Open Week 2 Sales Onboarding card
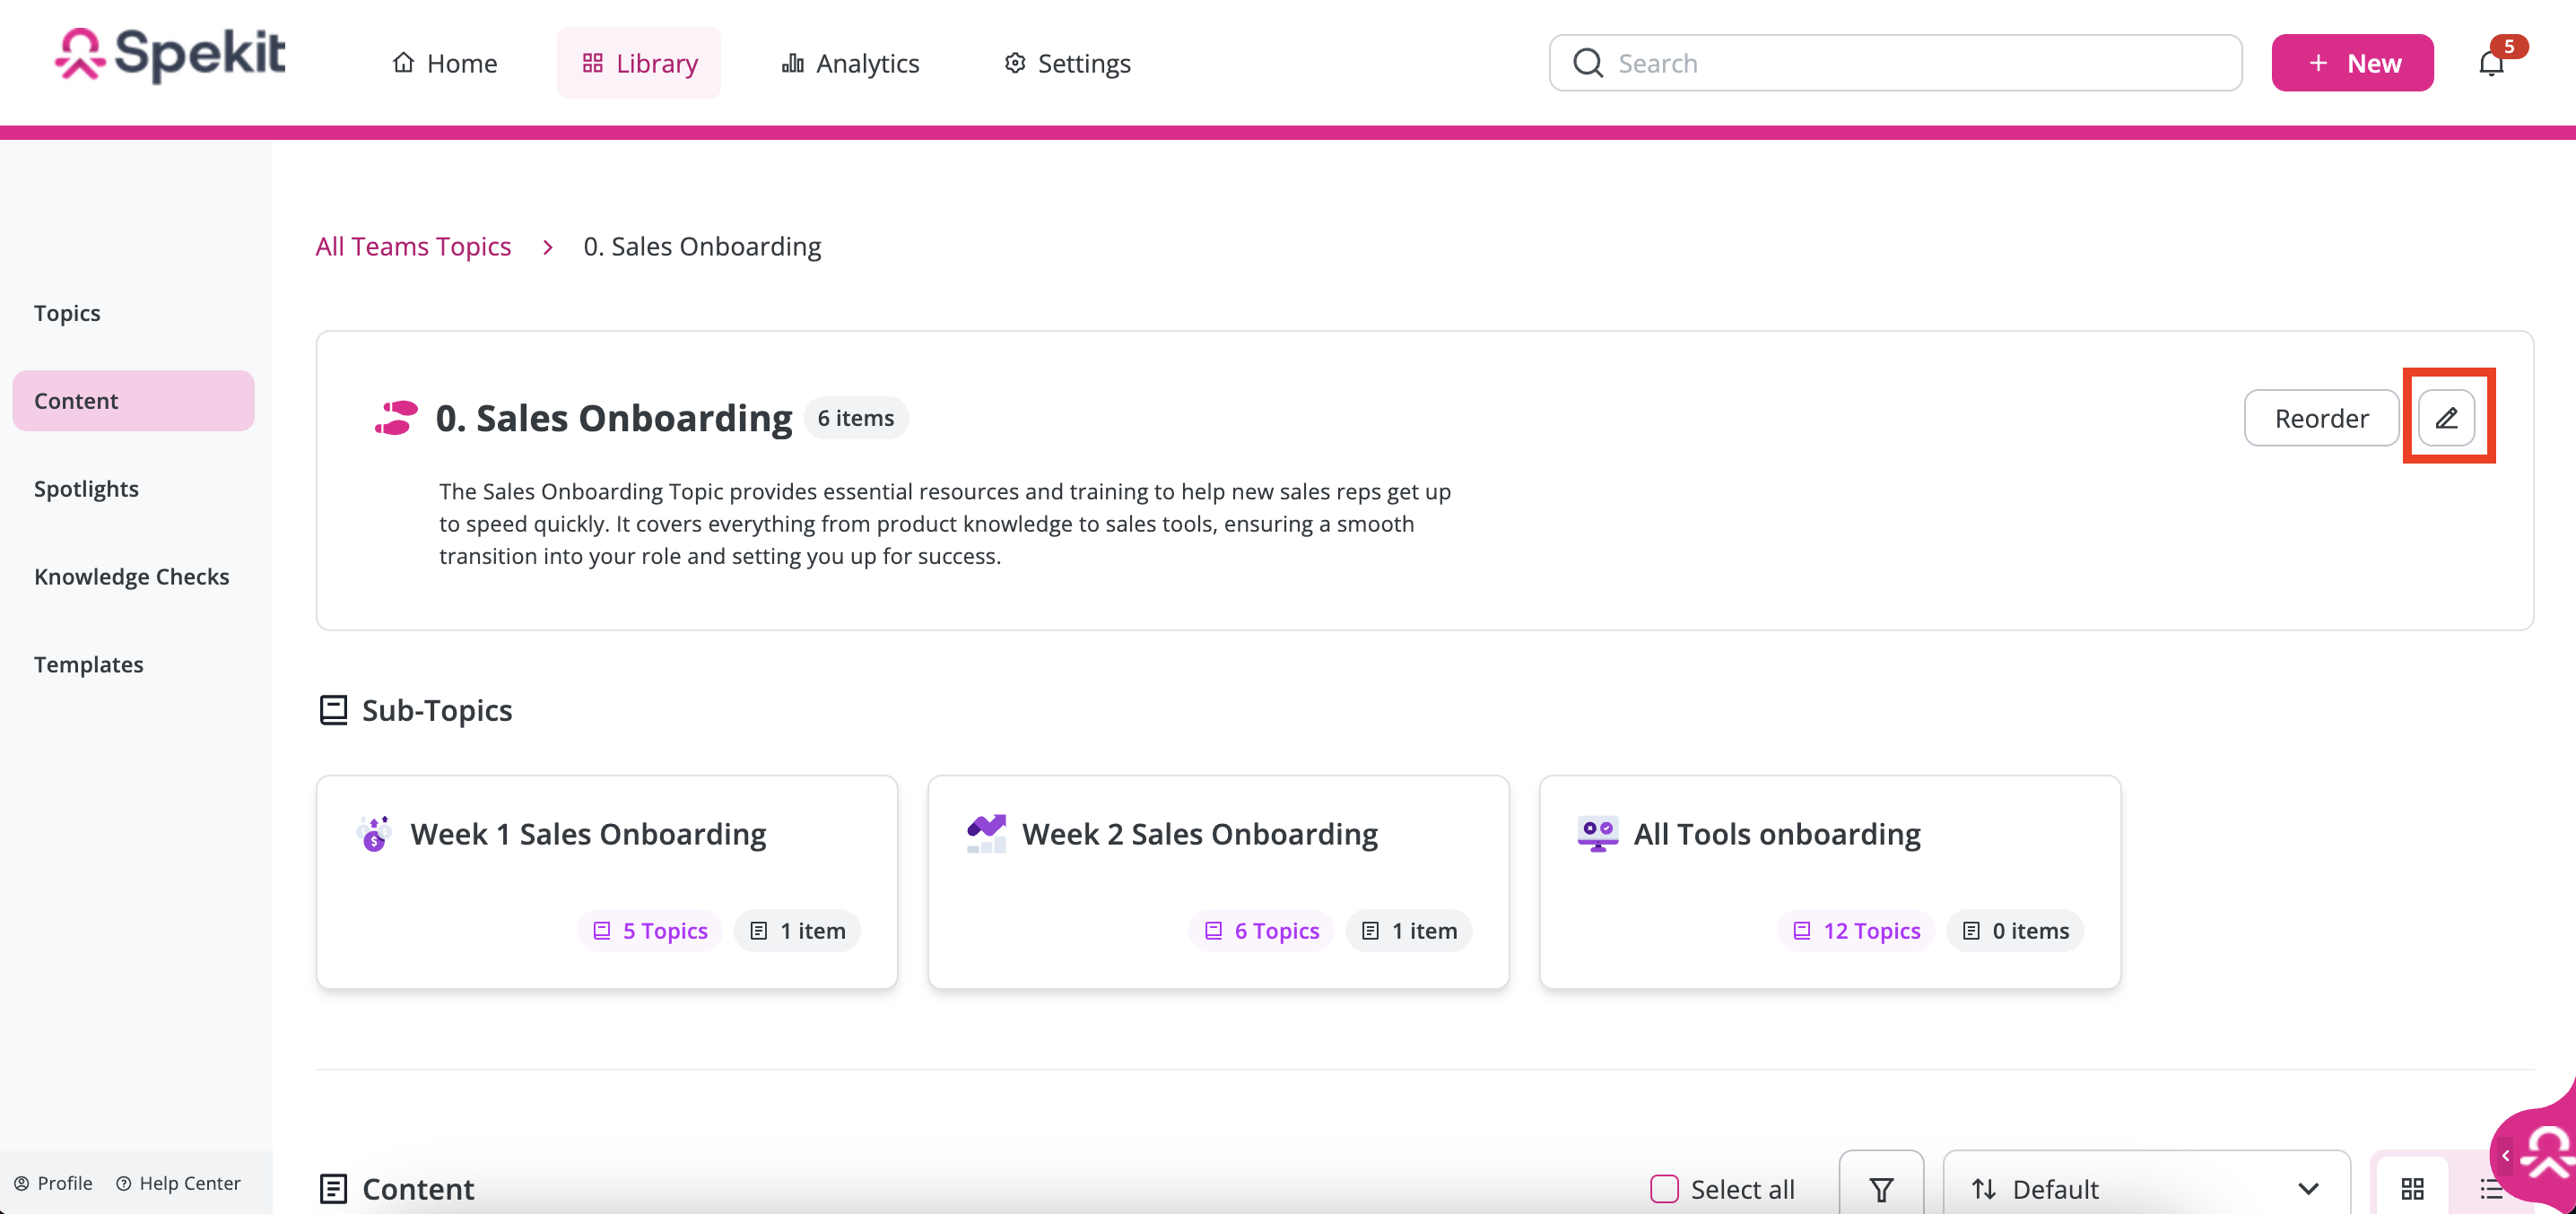 click(x=1218, y=882)
